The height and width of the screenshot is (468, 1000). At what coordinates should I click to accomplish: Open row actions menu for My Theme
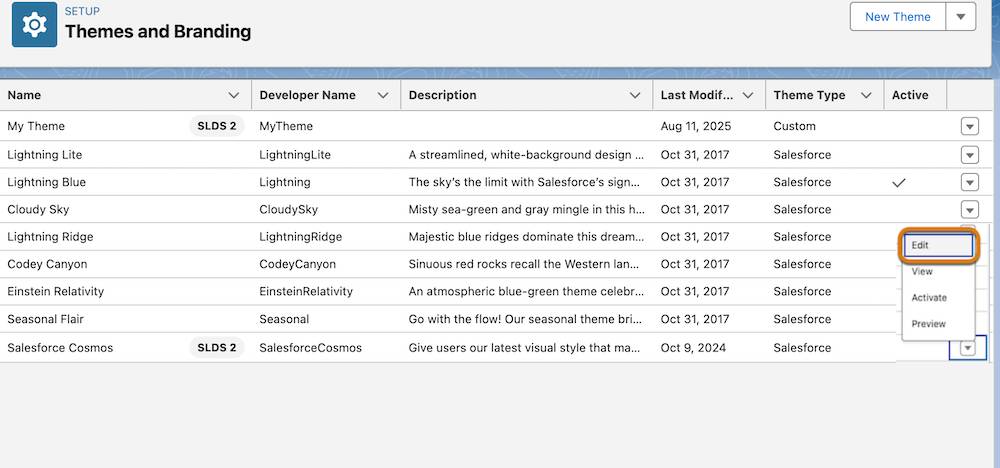pos(969,127)
